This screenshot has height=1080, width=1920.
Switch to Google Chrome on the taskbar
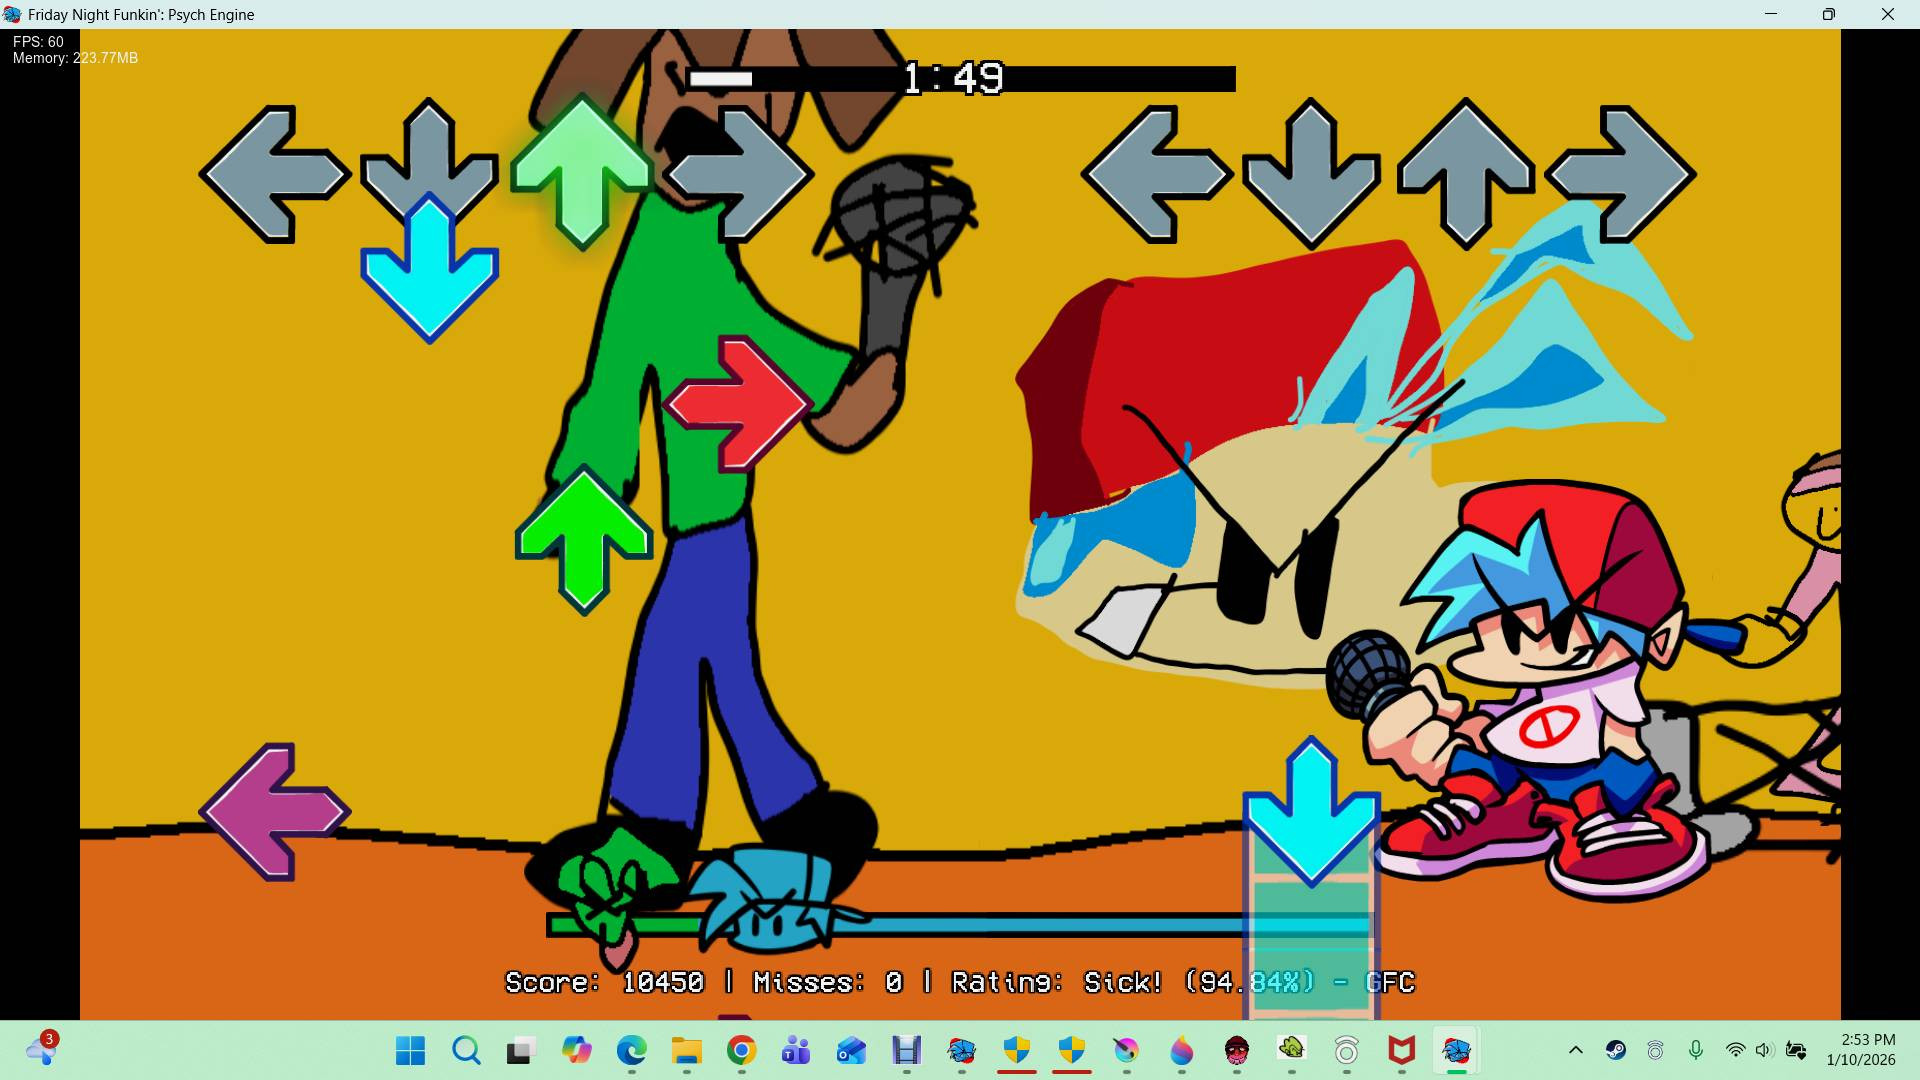click(x=741, y=1051)
